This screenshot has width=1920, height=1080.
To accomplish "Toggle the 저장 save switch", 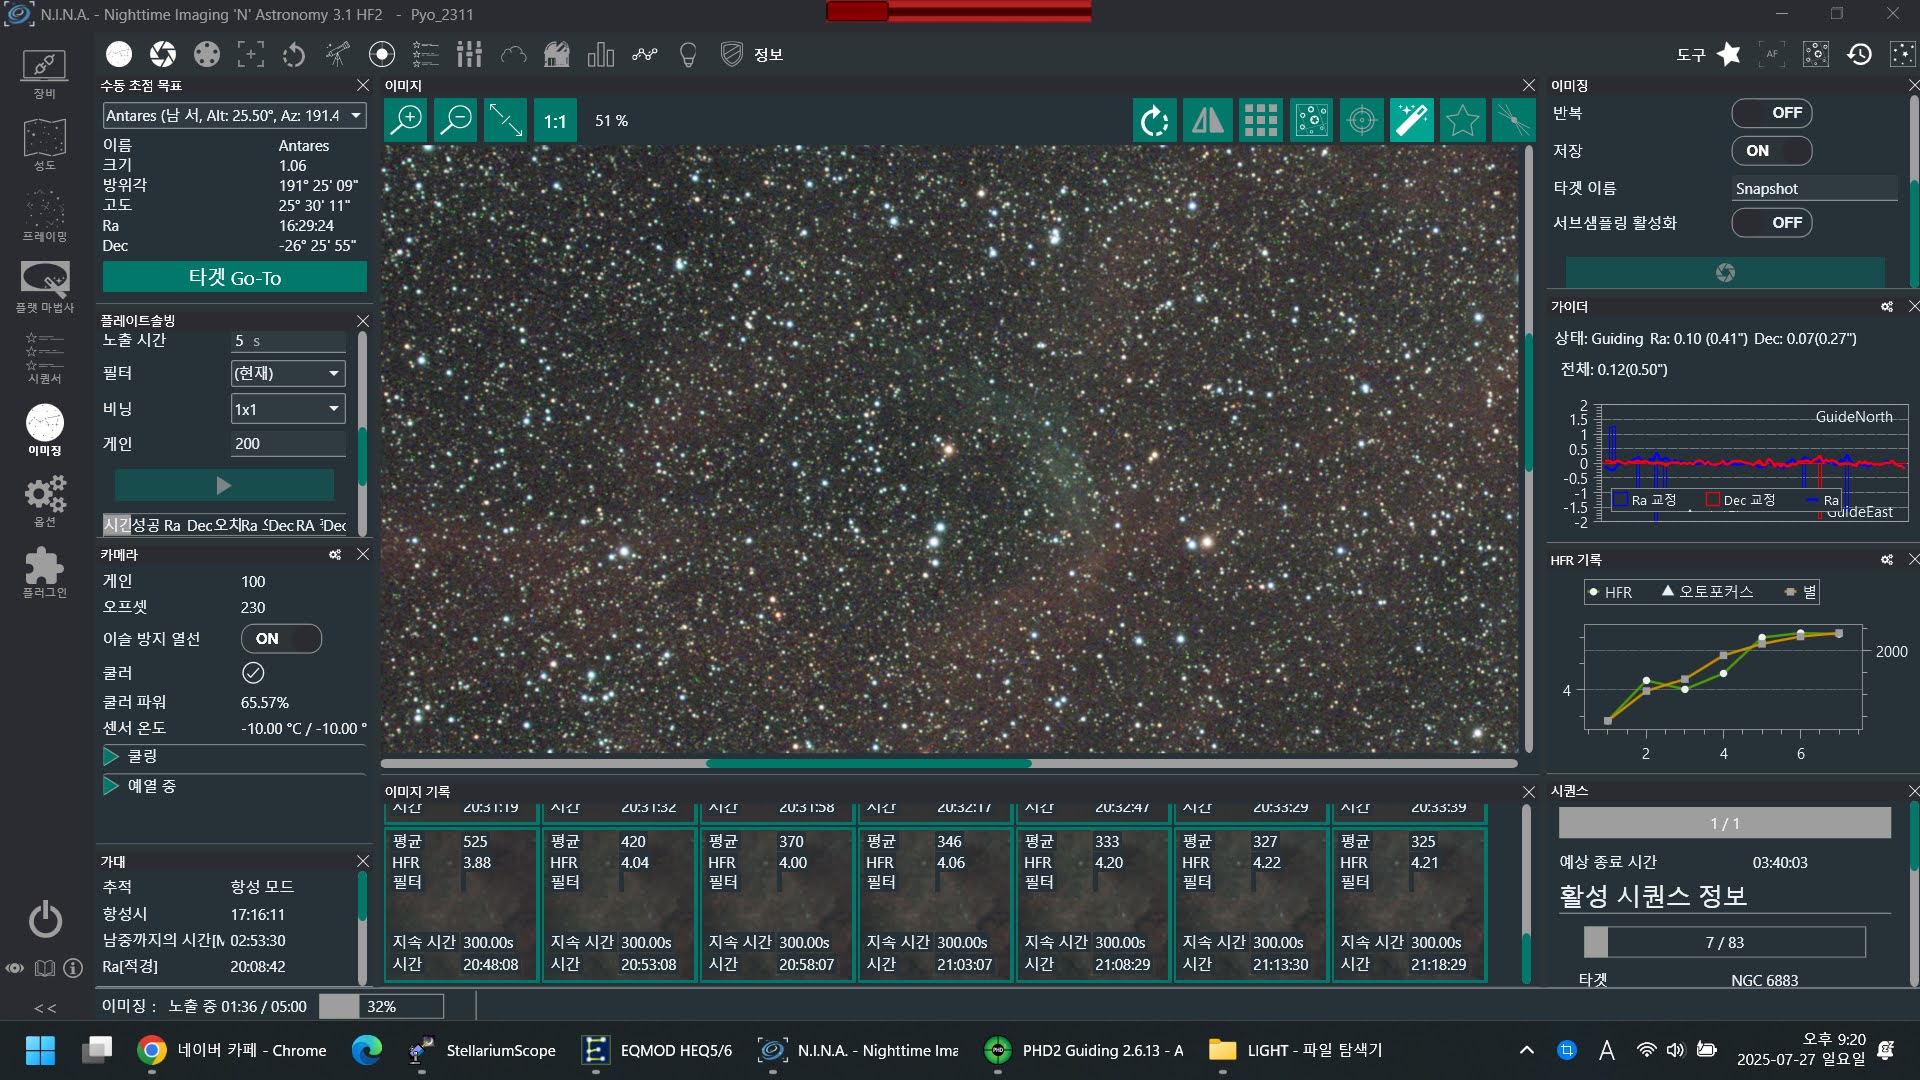I will tap(1771, 151).
